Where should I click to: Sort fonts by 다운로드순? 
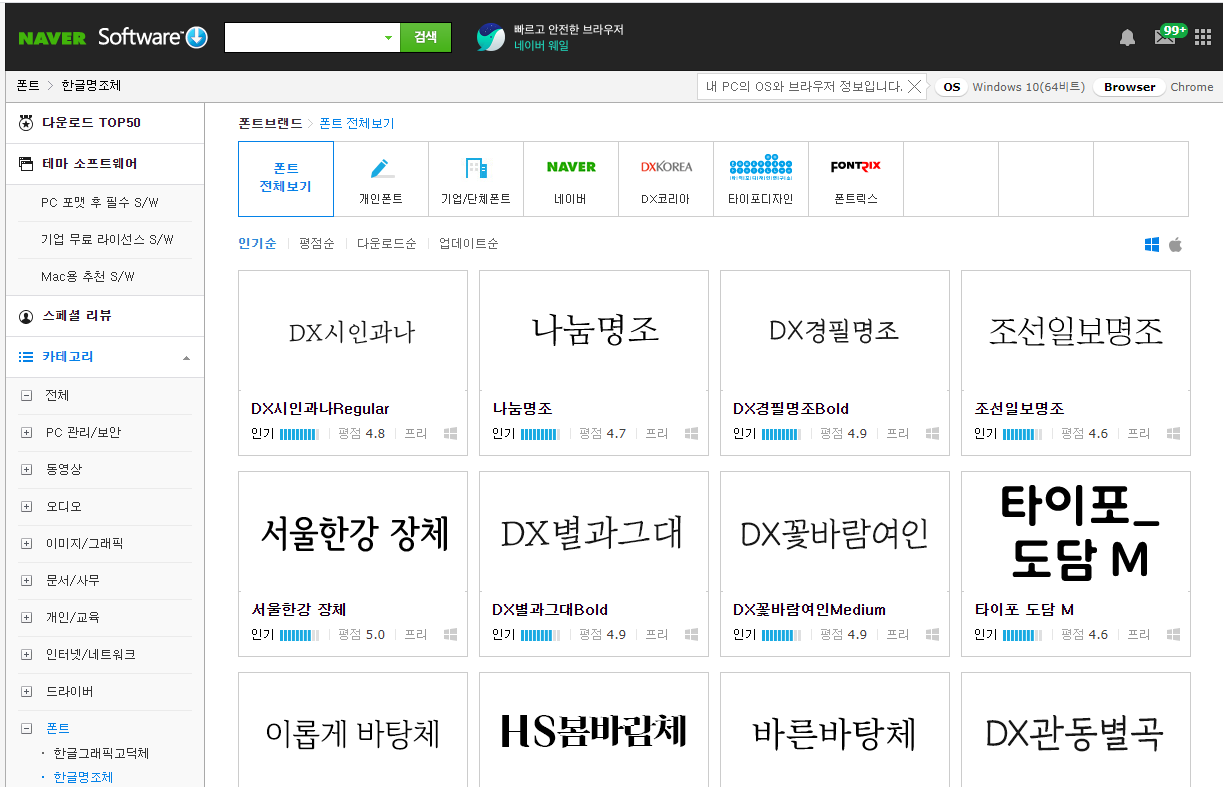tap(387, 244)
